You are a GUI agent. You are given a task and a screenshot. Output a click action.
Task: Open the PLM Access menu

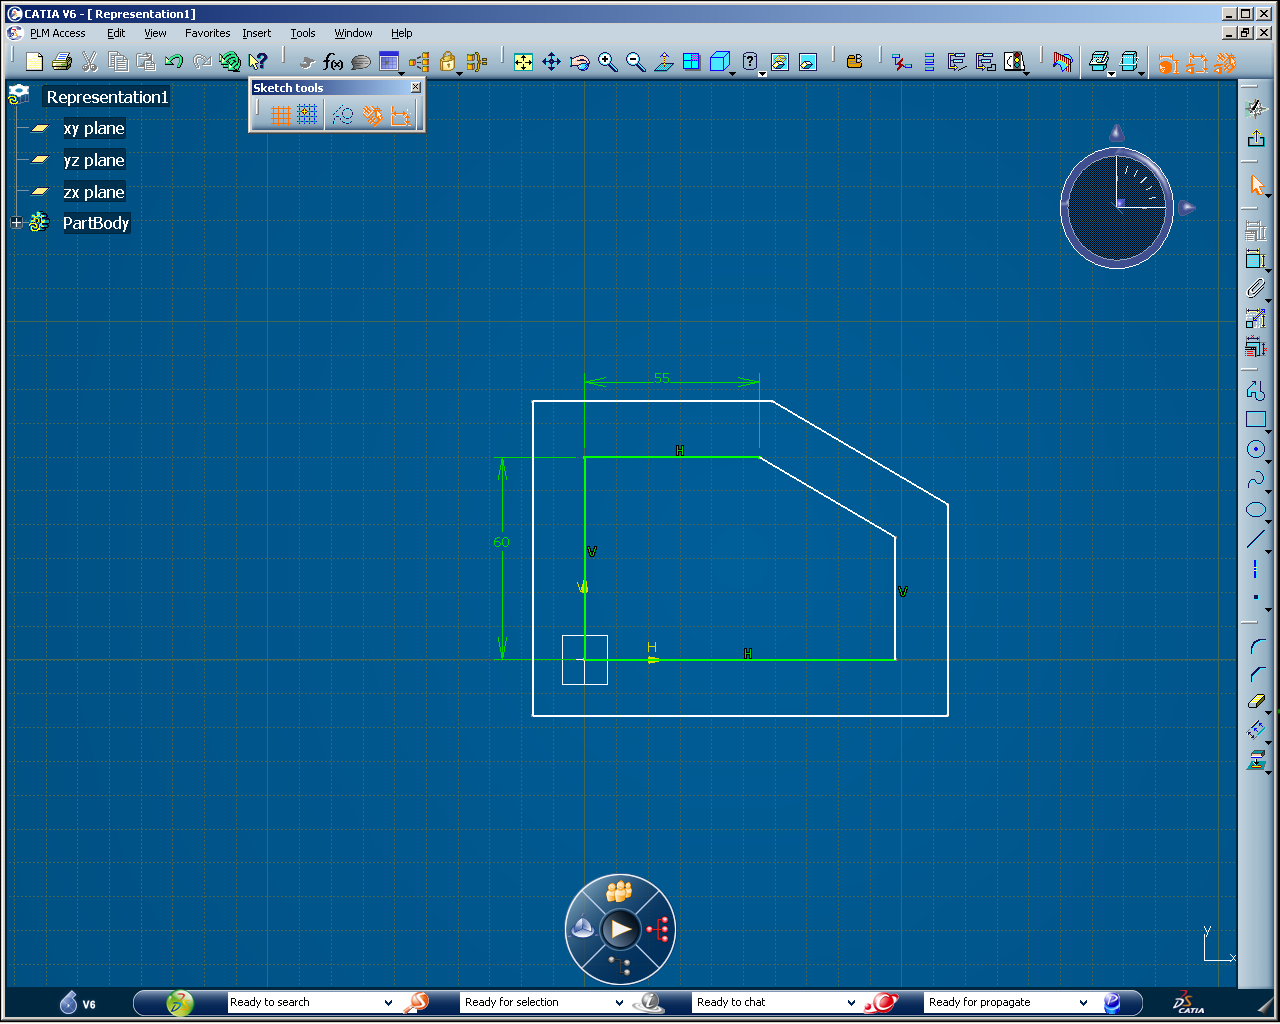pos(58,33)
